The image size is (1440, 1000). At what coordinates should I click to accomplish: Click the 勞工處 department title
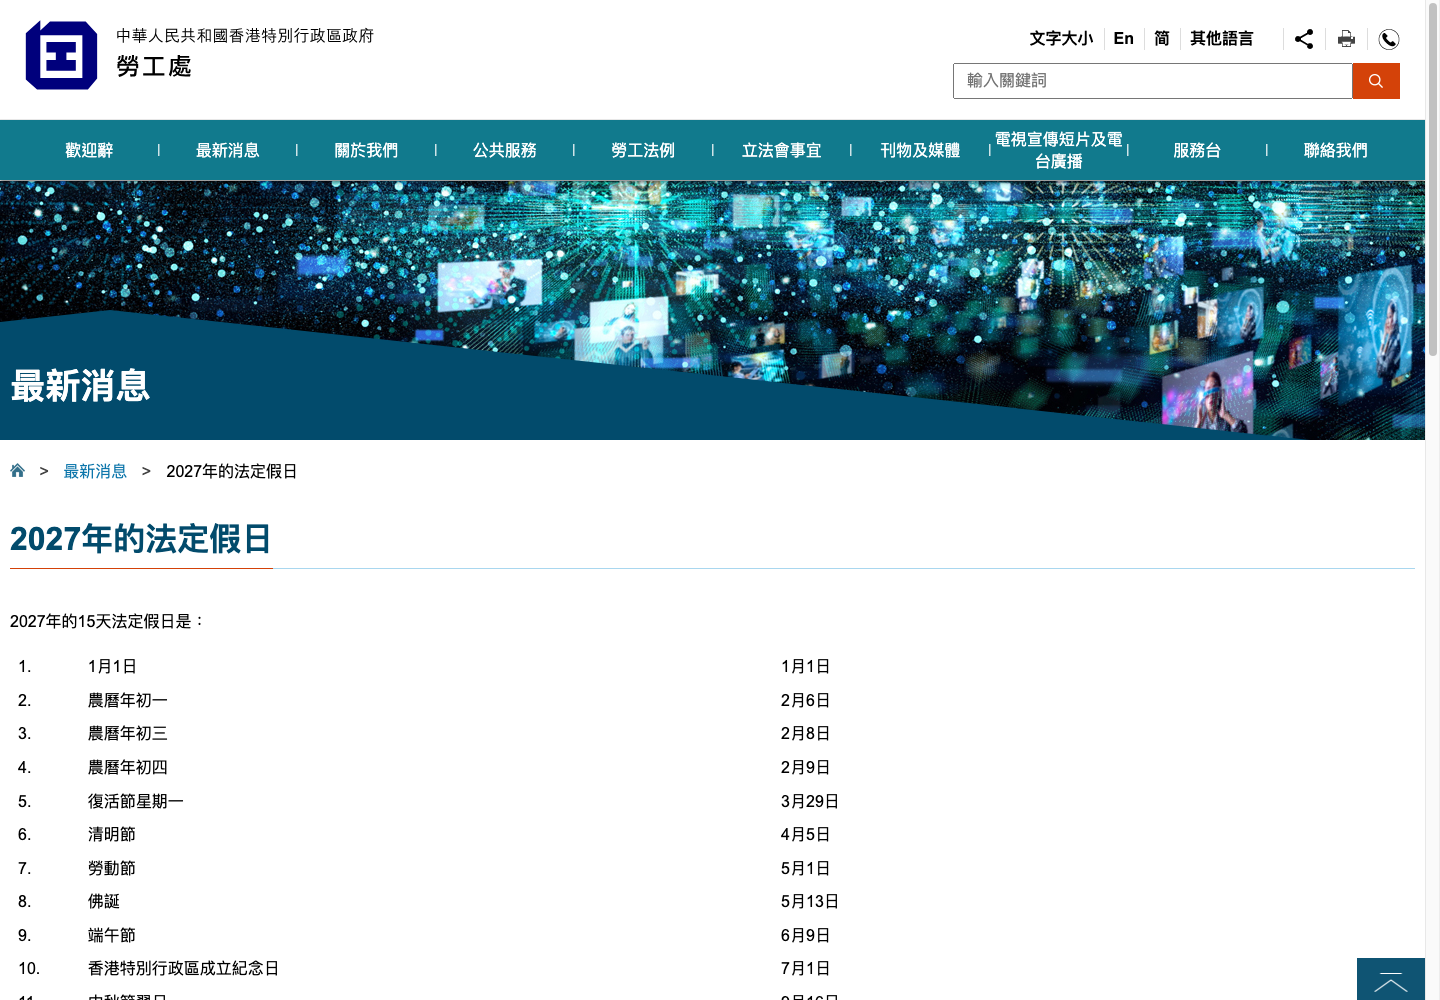click(x=154, y=67)
